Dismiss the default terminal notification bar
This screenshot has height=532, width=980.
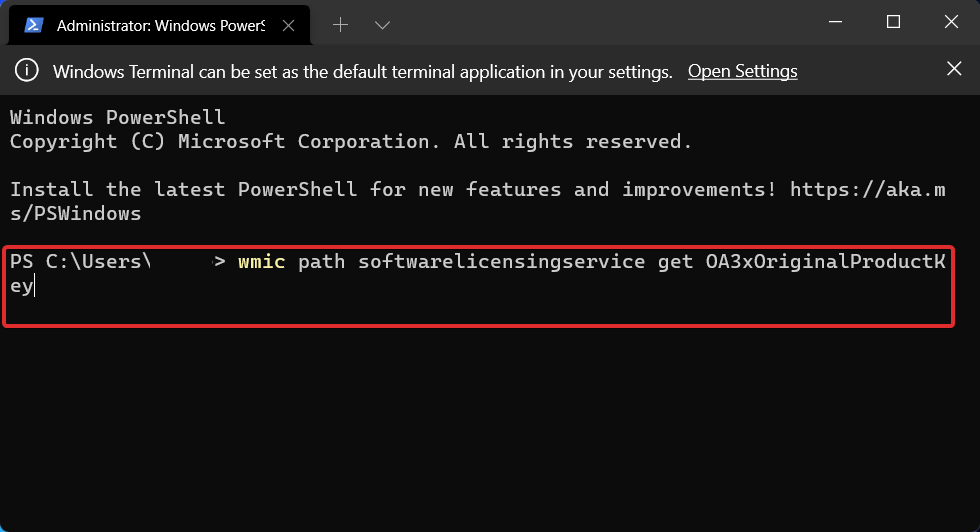tap(954, 69)
